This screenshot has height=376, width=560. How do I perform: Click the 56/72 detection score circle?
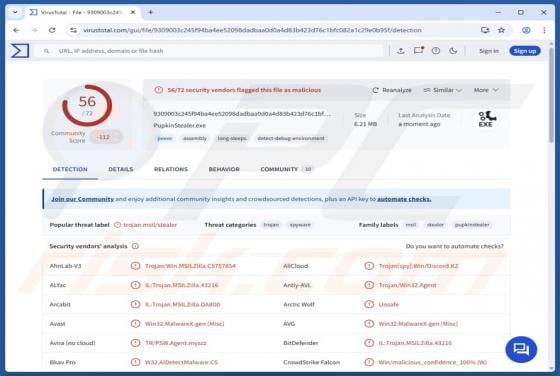click(87, 105)
